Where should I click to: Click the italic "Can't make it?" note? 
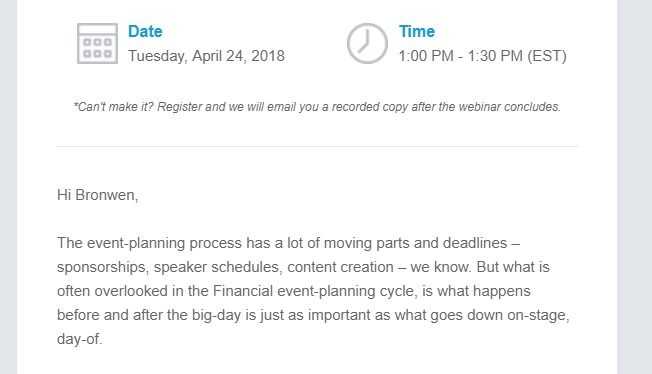(x=317, y=107)
